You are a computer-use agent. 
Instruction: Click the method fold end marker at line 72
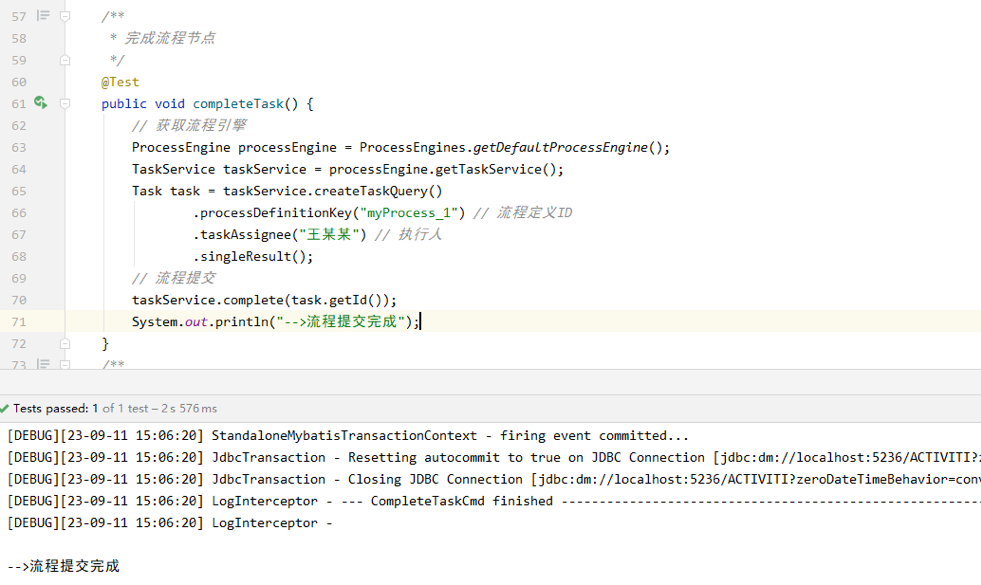pyautogui.click(x=65, y=343)
